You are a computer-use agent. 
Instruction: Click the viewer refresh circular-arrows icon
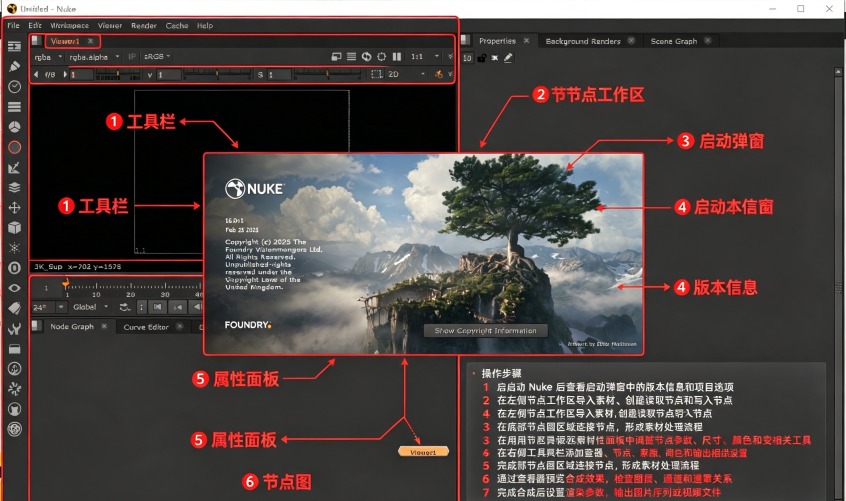366,57
